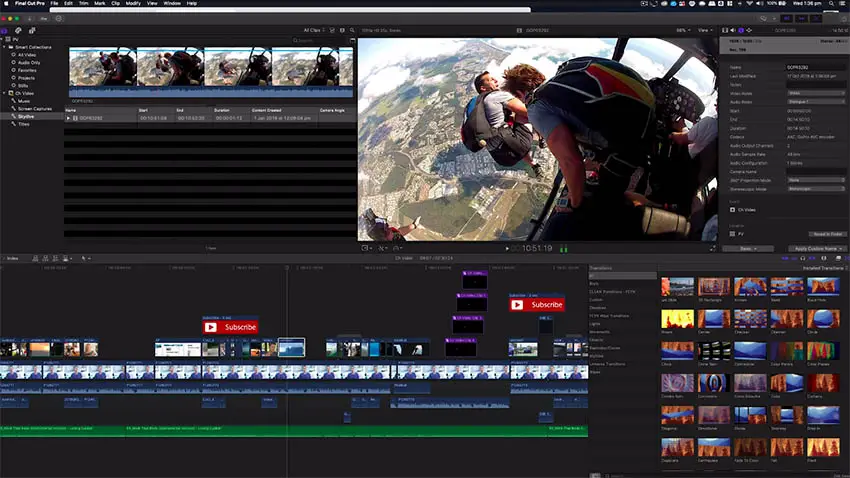Open the Audio inspector speaker icon

click(733, 30)
